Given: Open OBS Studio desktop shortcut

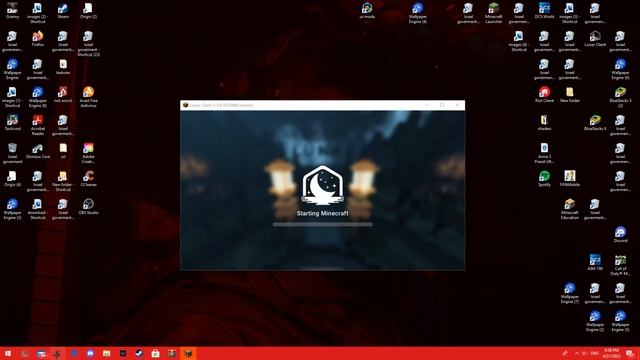Looking at the screenshot, I should point(88,207).
